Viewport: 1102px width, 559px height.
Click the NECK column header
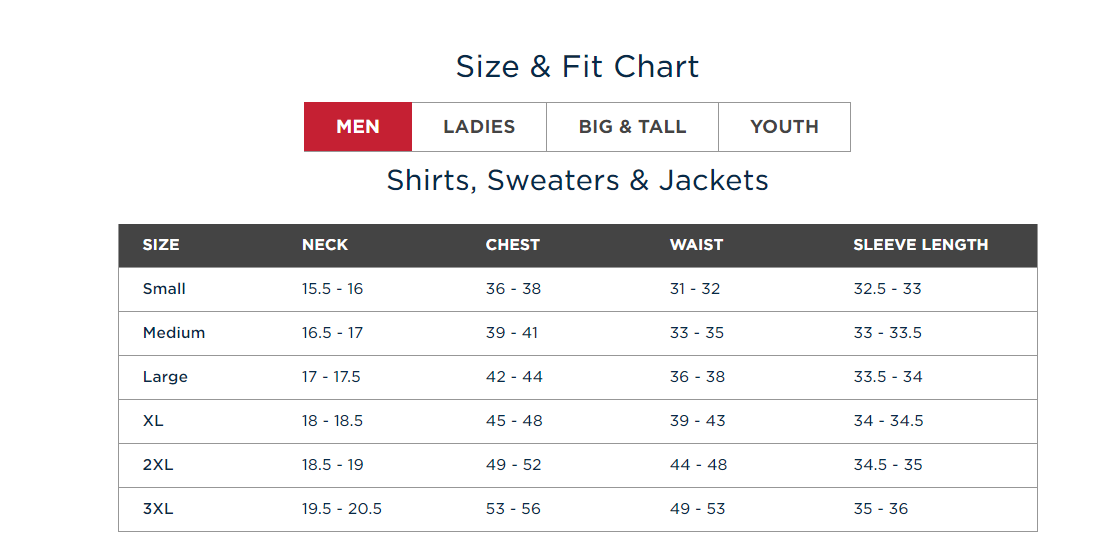tap(325, 245)
